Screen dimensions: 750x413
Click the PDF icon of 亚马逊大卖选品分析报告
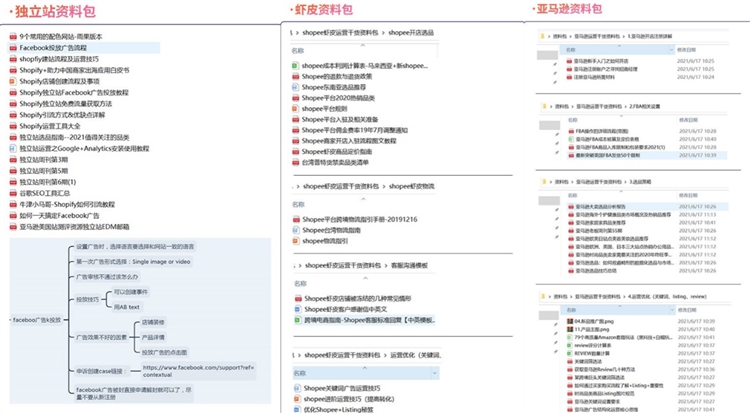tap(571, 207)
